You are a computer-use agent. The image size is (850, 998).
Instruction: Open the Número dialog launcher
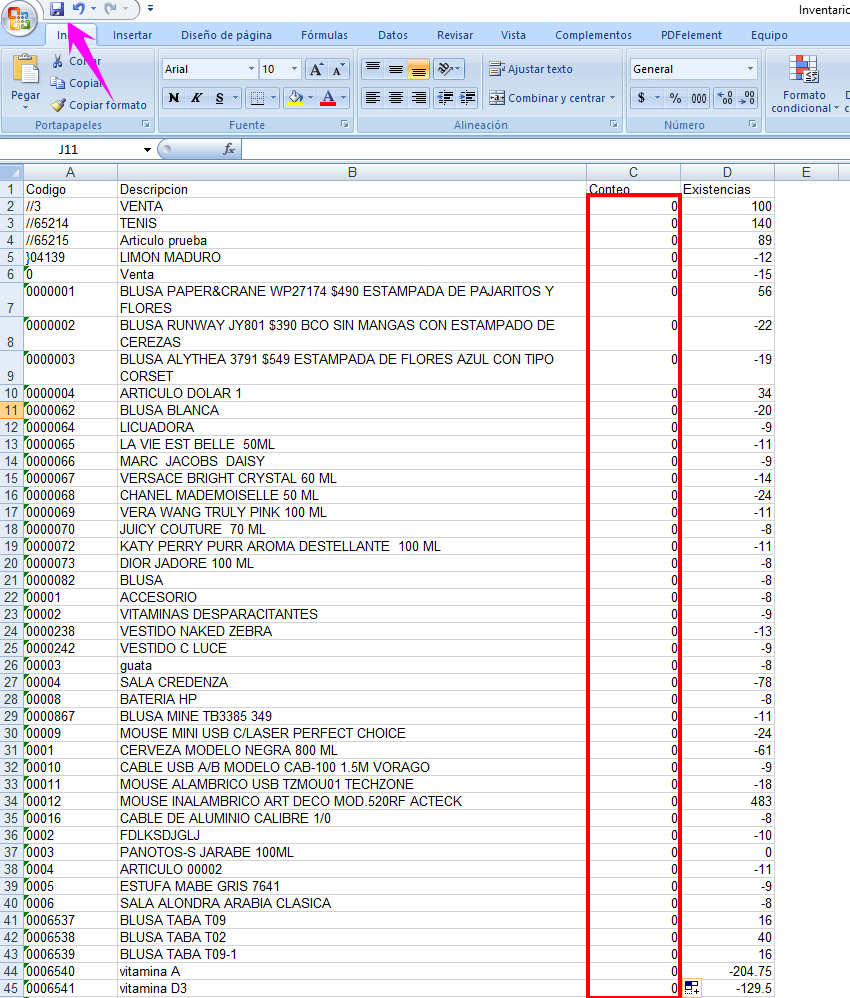pos(753,124)
